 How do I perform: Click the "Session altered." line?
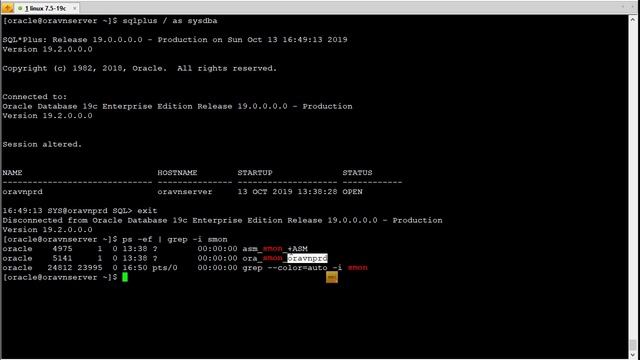pos(42,144)
